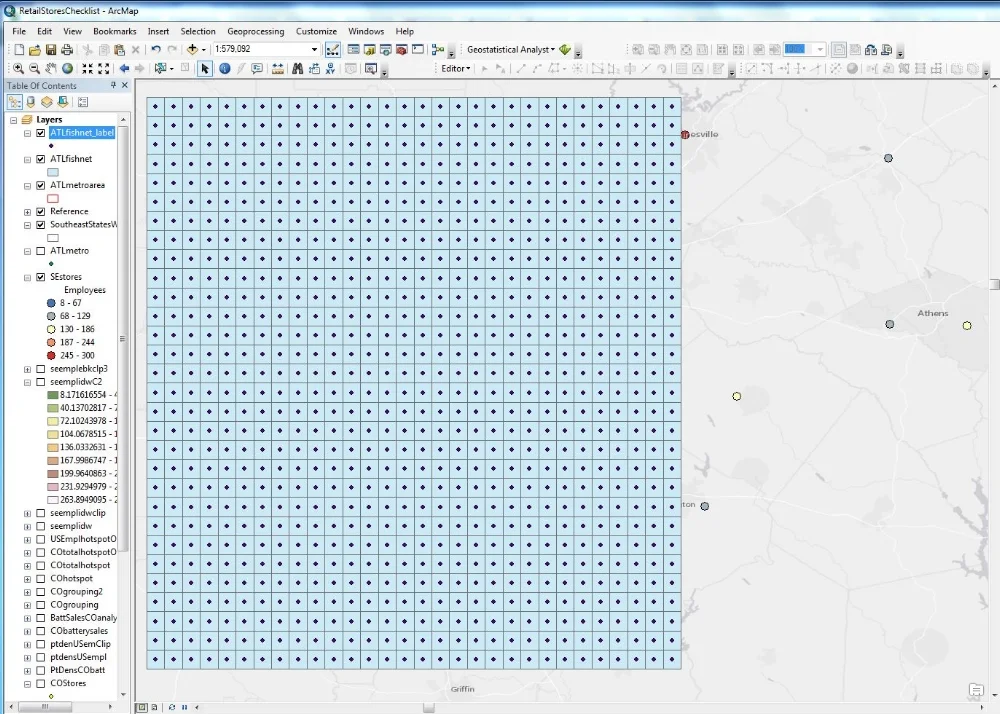Image resolution: width=1000 pixels, height=714 pixels.
Task: Open the Selection menu
Action: pos(198,31)
